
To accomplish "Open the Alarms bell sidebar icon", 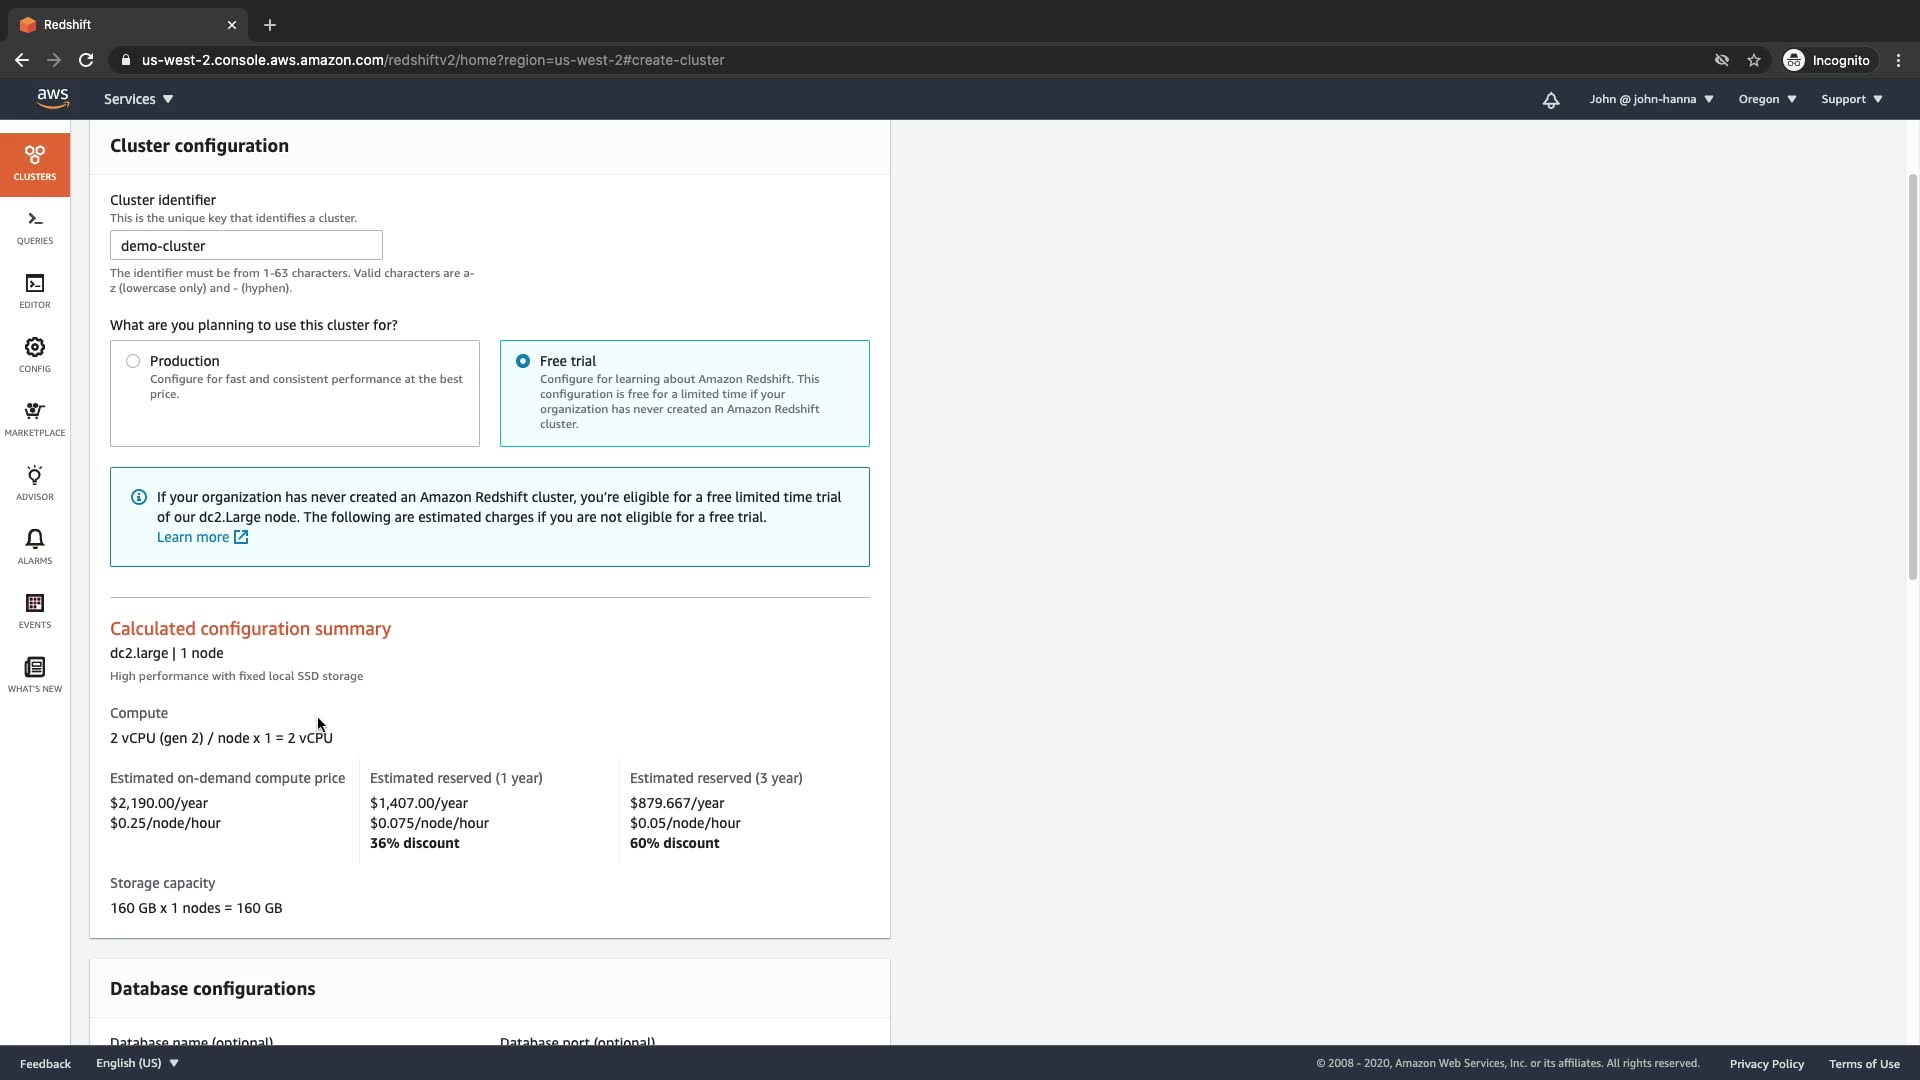I will click(x=35, y=547).
